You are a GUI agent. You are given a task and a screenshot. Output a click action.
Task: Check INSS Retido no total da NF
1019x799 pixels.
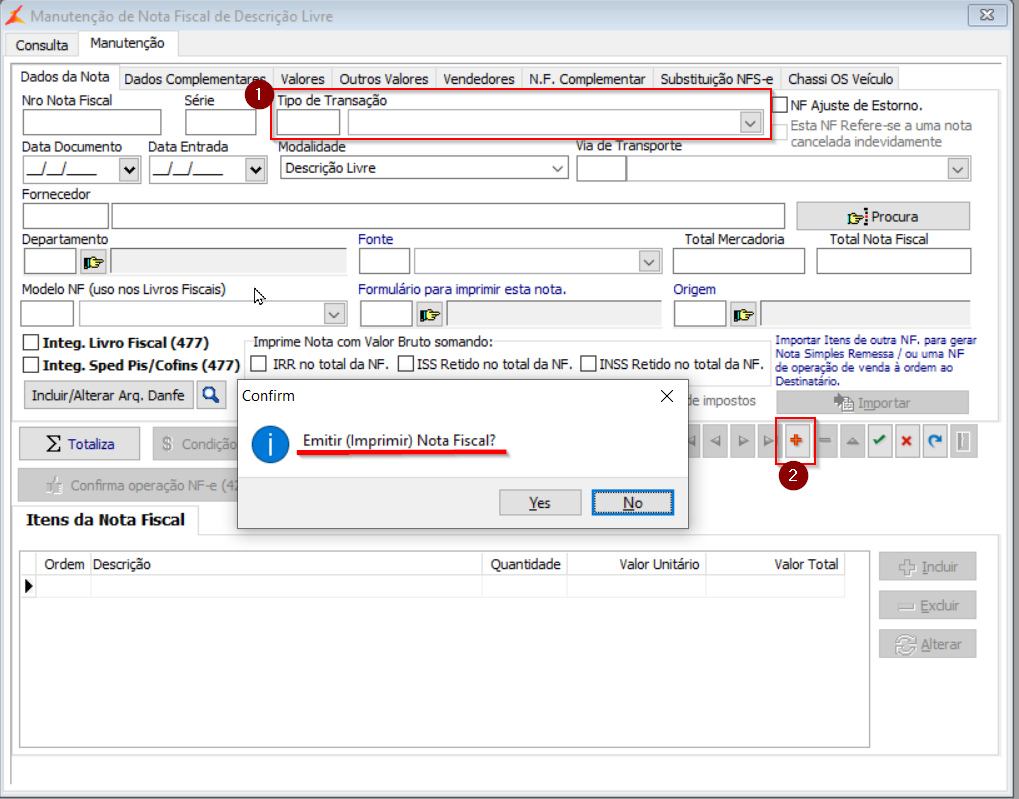pyautogui.click(x=588, y=363)
